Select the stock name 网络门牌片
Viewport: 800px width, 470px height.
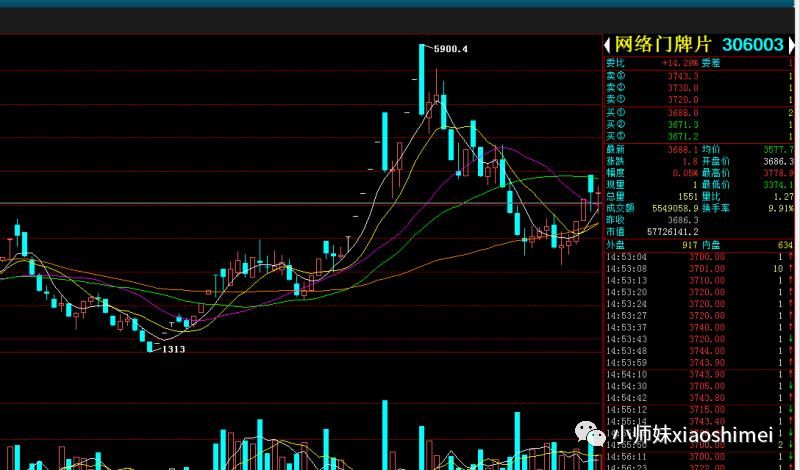[662, 45]
